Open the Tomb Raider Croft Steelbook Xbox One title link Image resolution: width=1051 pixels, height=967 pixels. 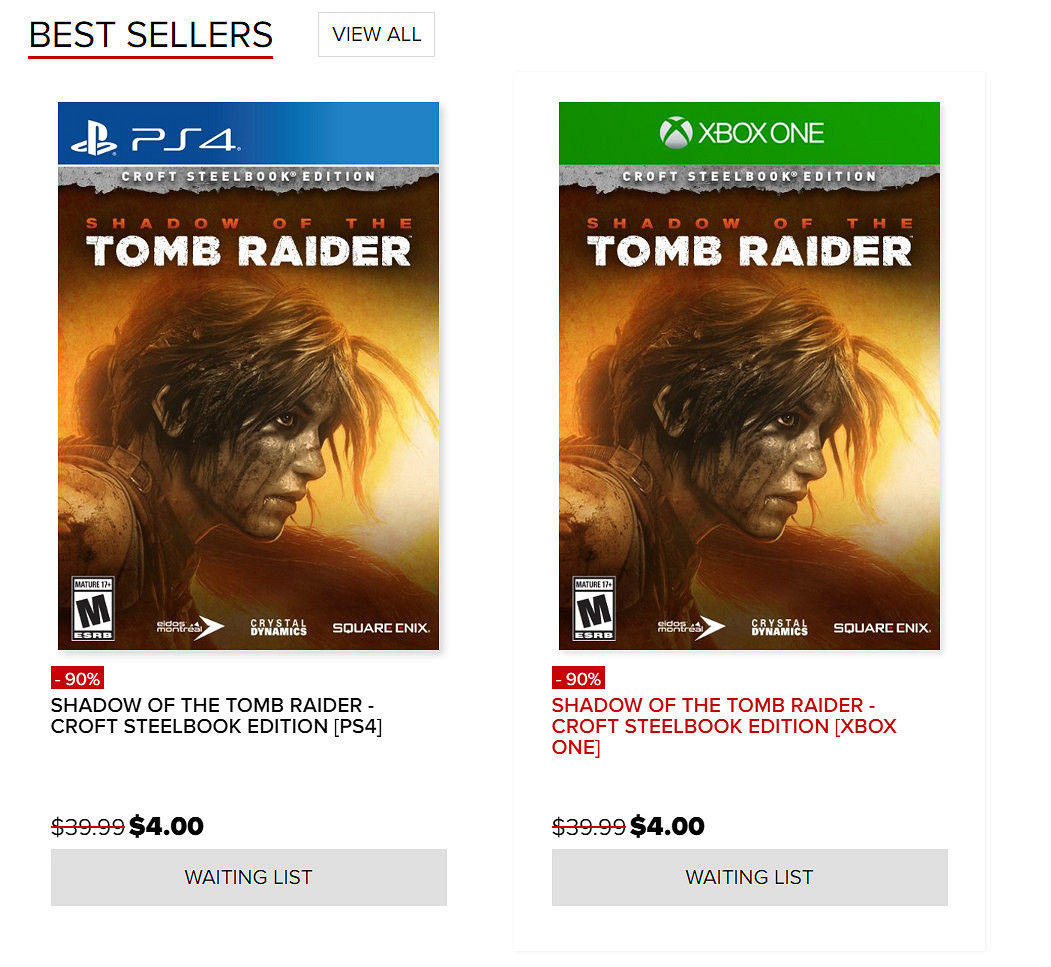[x=724, y=727]
